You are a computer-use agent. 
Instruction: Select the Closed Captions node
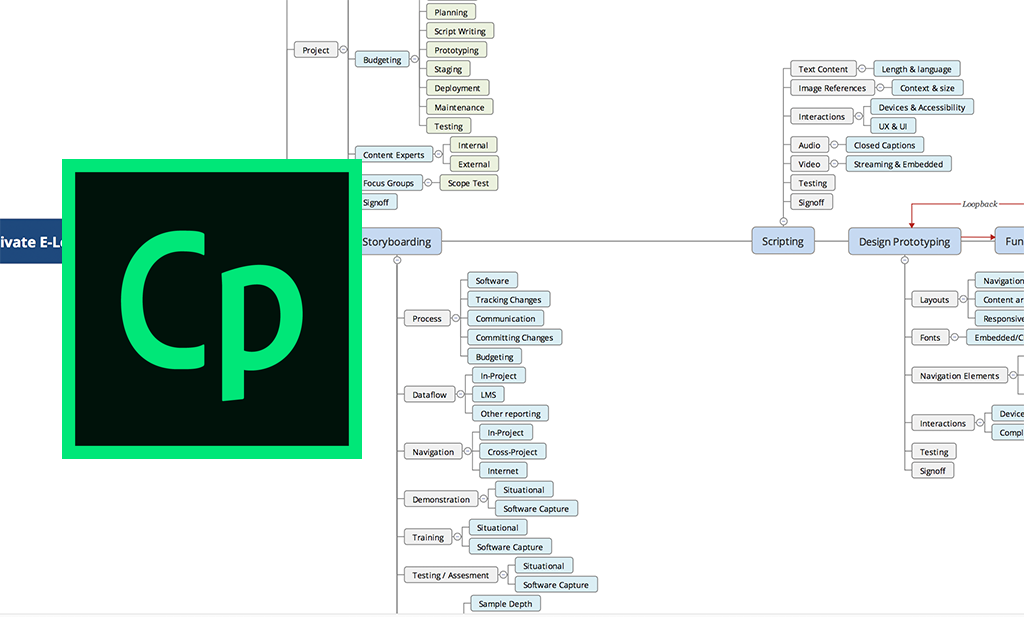[x=885, y=145]
